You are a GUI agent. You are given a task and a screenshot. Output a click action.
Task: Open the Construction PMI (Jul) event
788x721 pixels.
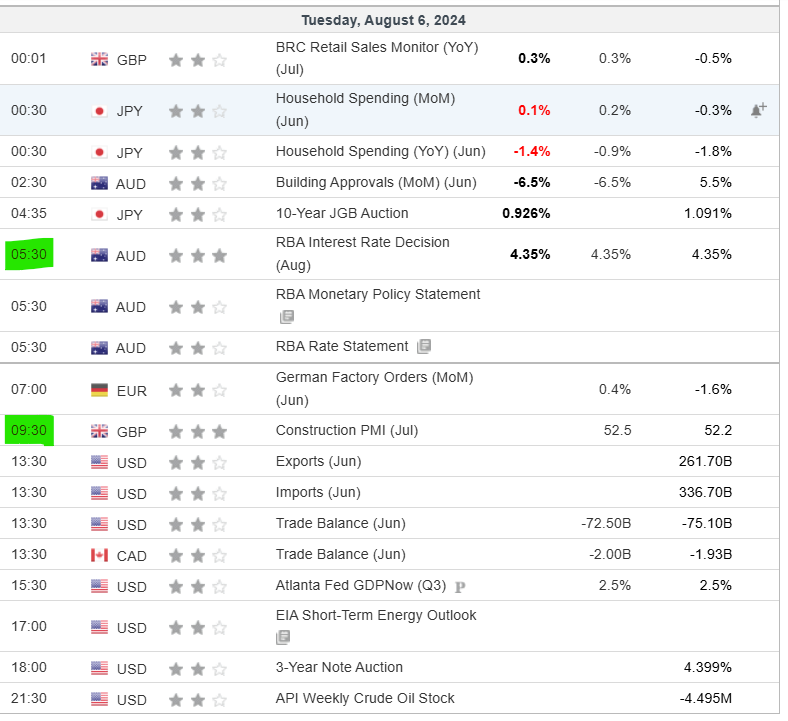[347, 430]
